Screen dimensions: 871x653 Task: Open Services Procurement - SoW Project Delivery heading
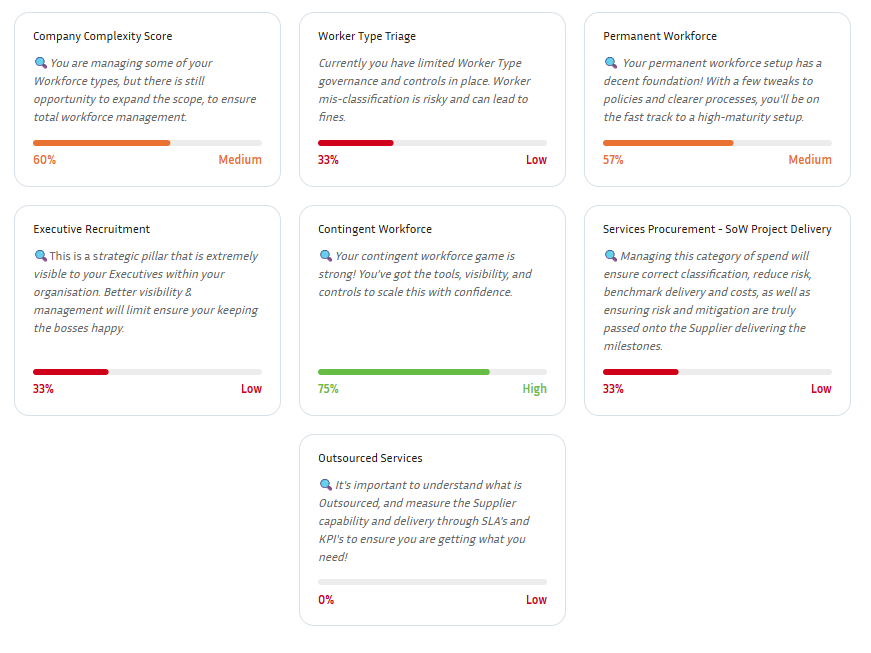coord(717,229)
